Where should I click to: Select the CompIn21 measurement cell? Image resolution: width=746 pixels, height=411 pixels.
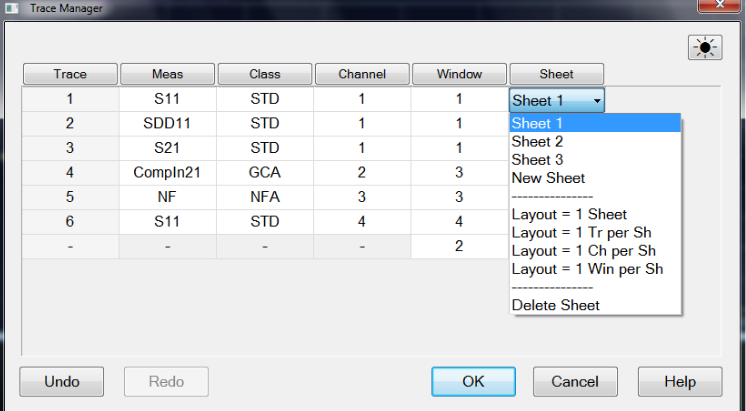point(167,172)
